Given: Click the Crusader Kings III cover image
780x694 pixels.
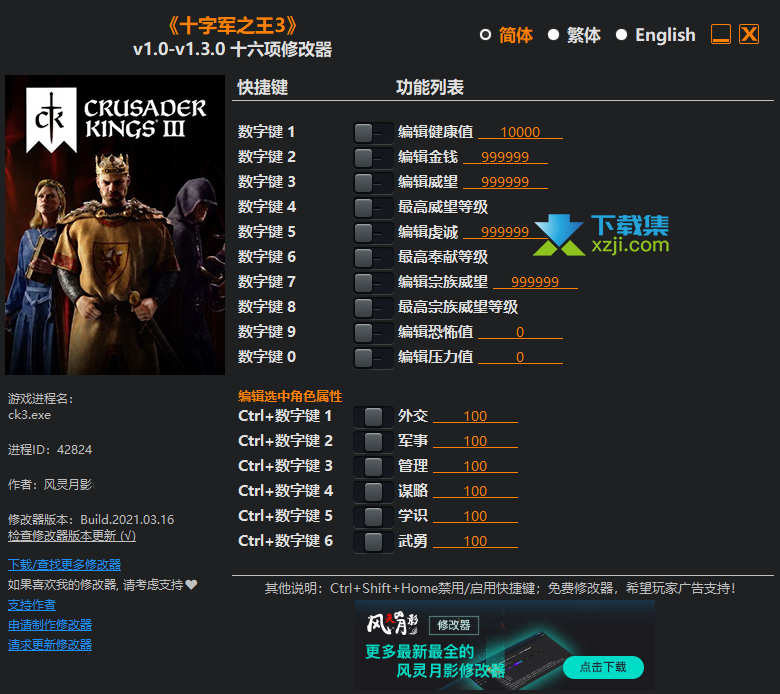Looking at the screenshot, I should pos(115,225).
